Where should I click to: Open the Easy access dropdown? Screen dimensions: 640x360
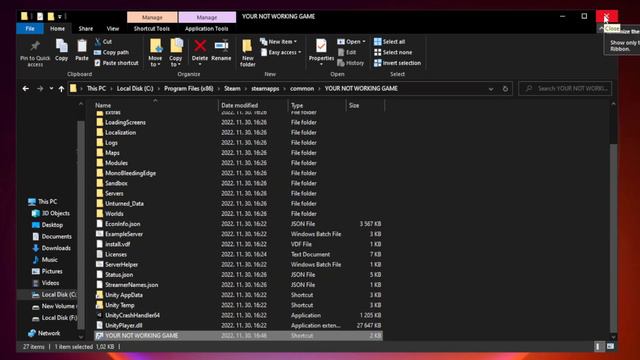[281, 52]
